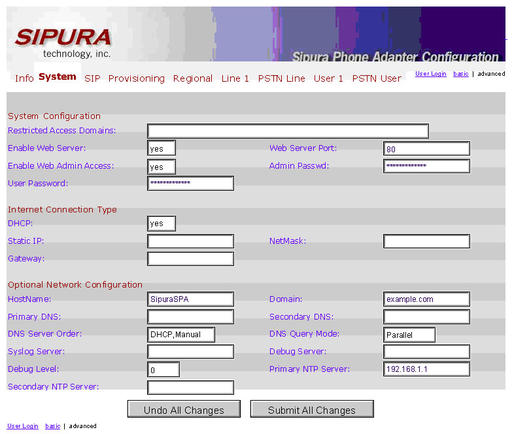Expand the DNS Server Order dropdown
Image resolution: width=512 pixels, height=434 pixels.
tap(181, 334)
